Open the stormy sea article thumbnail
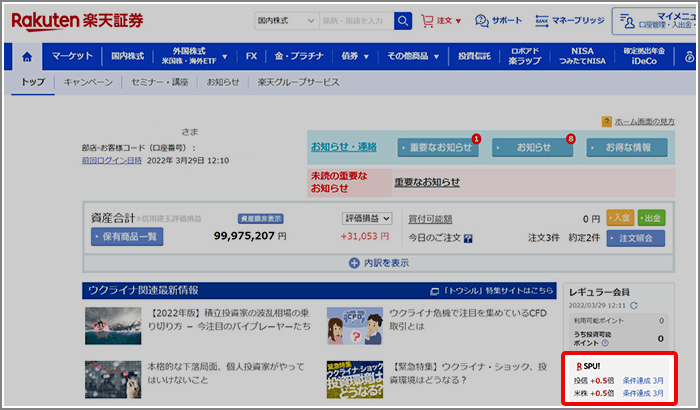This screenshot has height=410, width=700. [113, 326]
